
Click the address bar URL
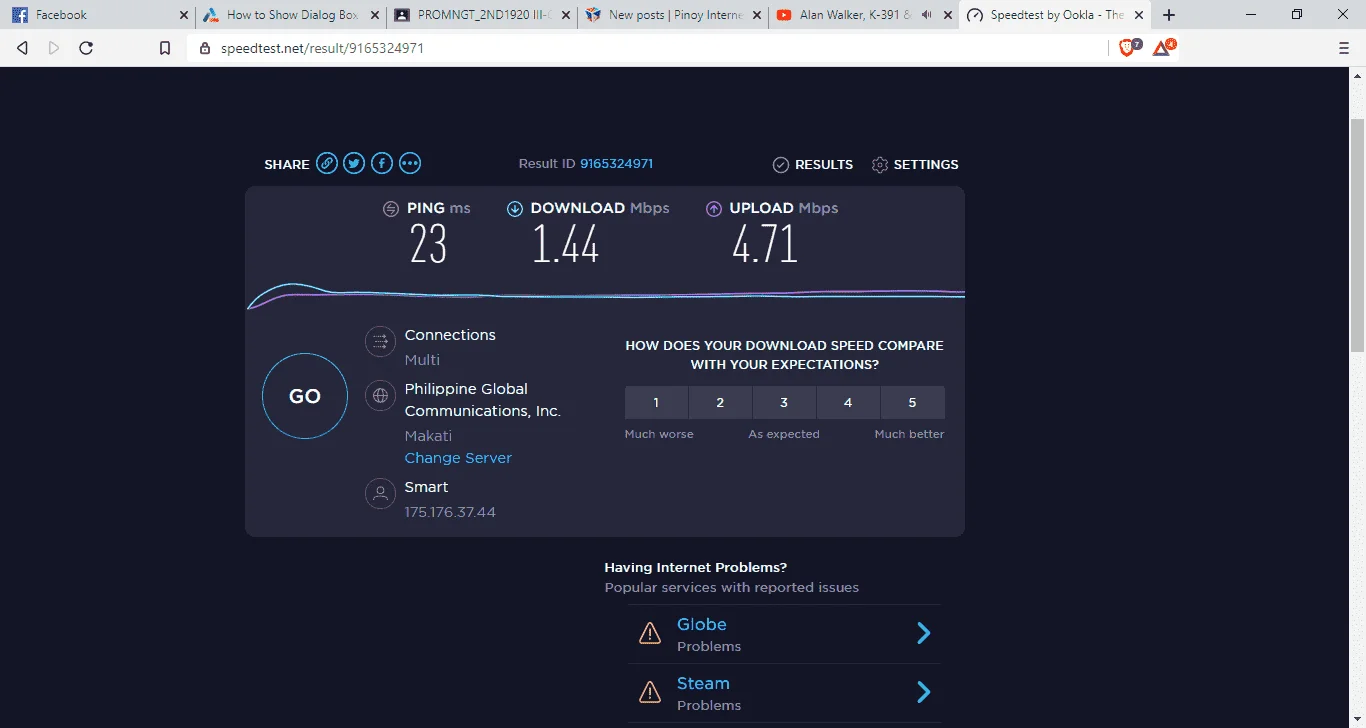[x=321, y=48]
